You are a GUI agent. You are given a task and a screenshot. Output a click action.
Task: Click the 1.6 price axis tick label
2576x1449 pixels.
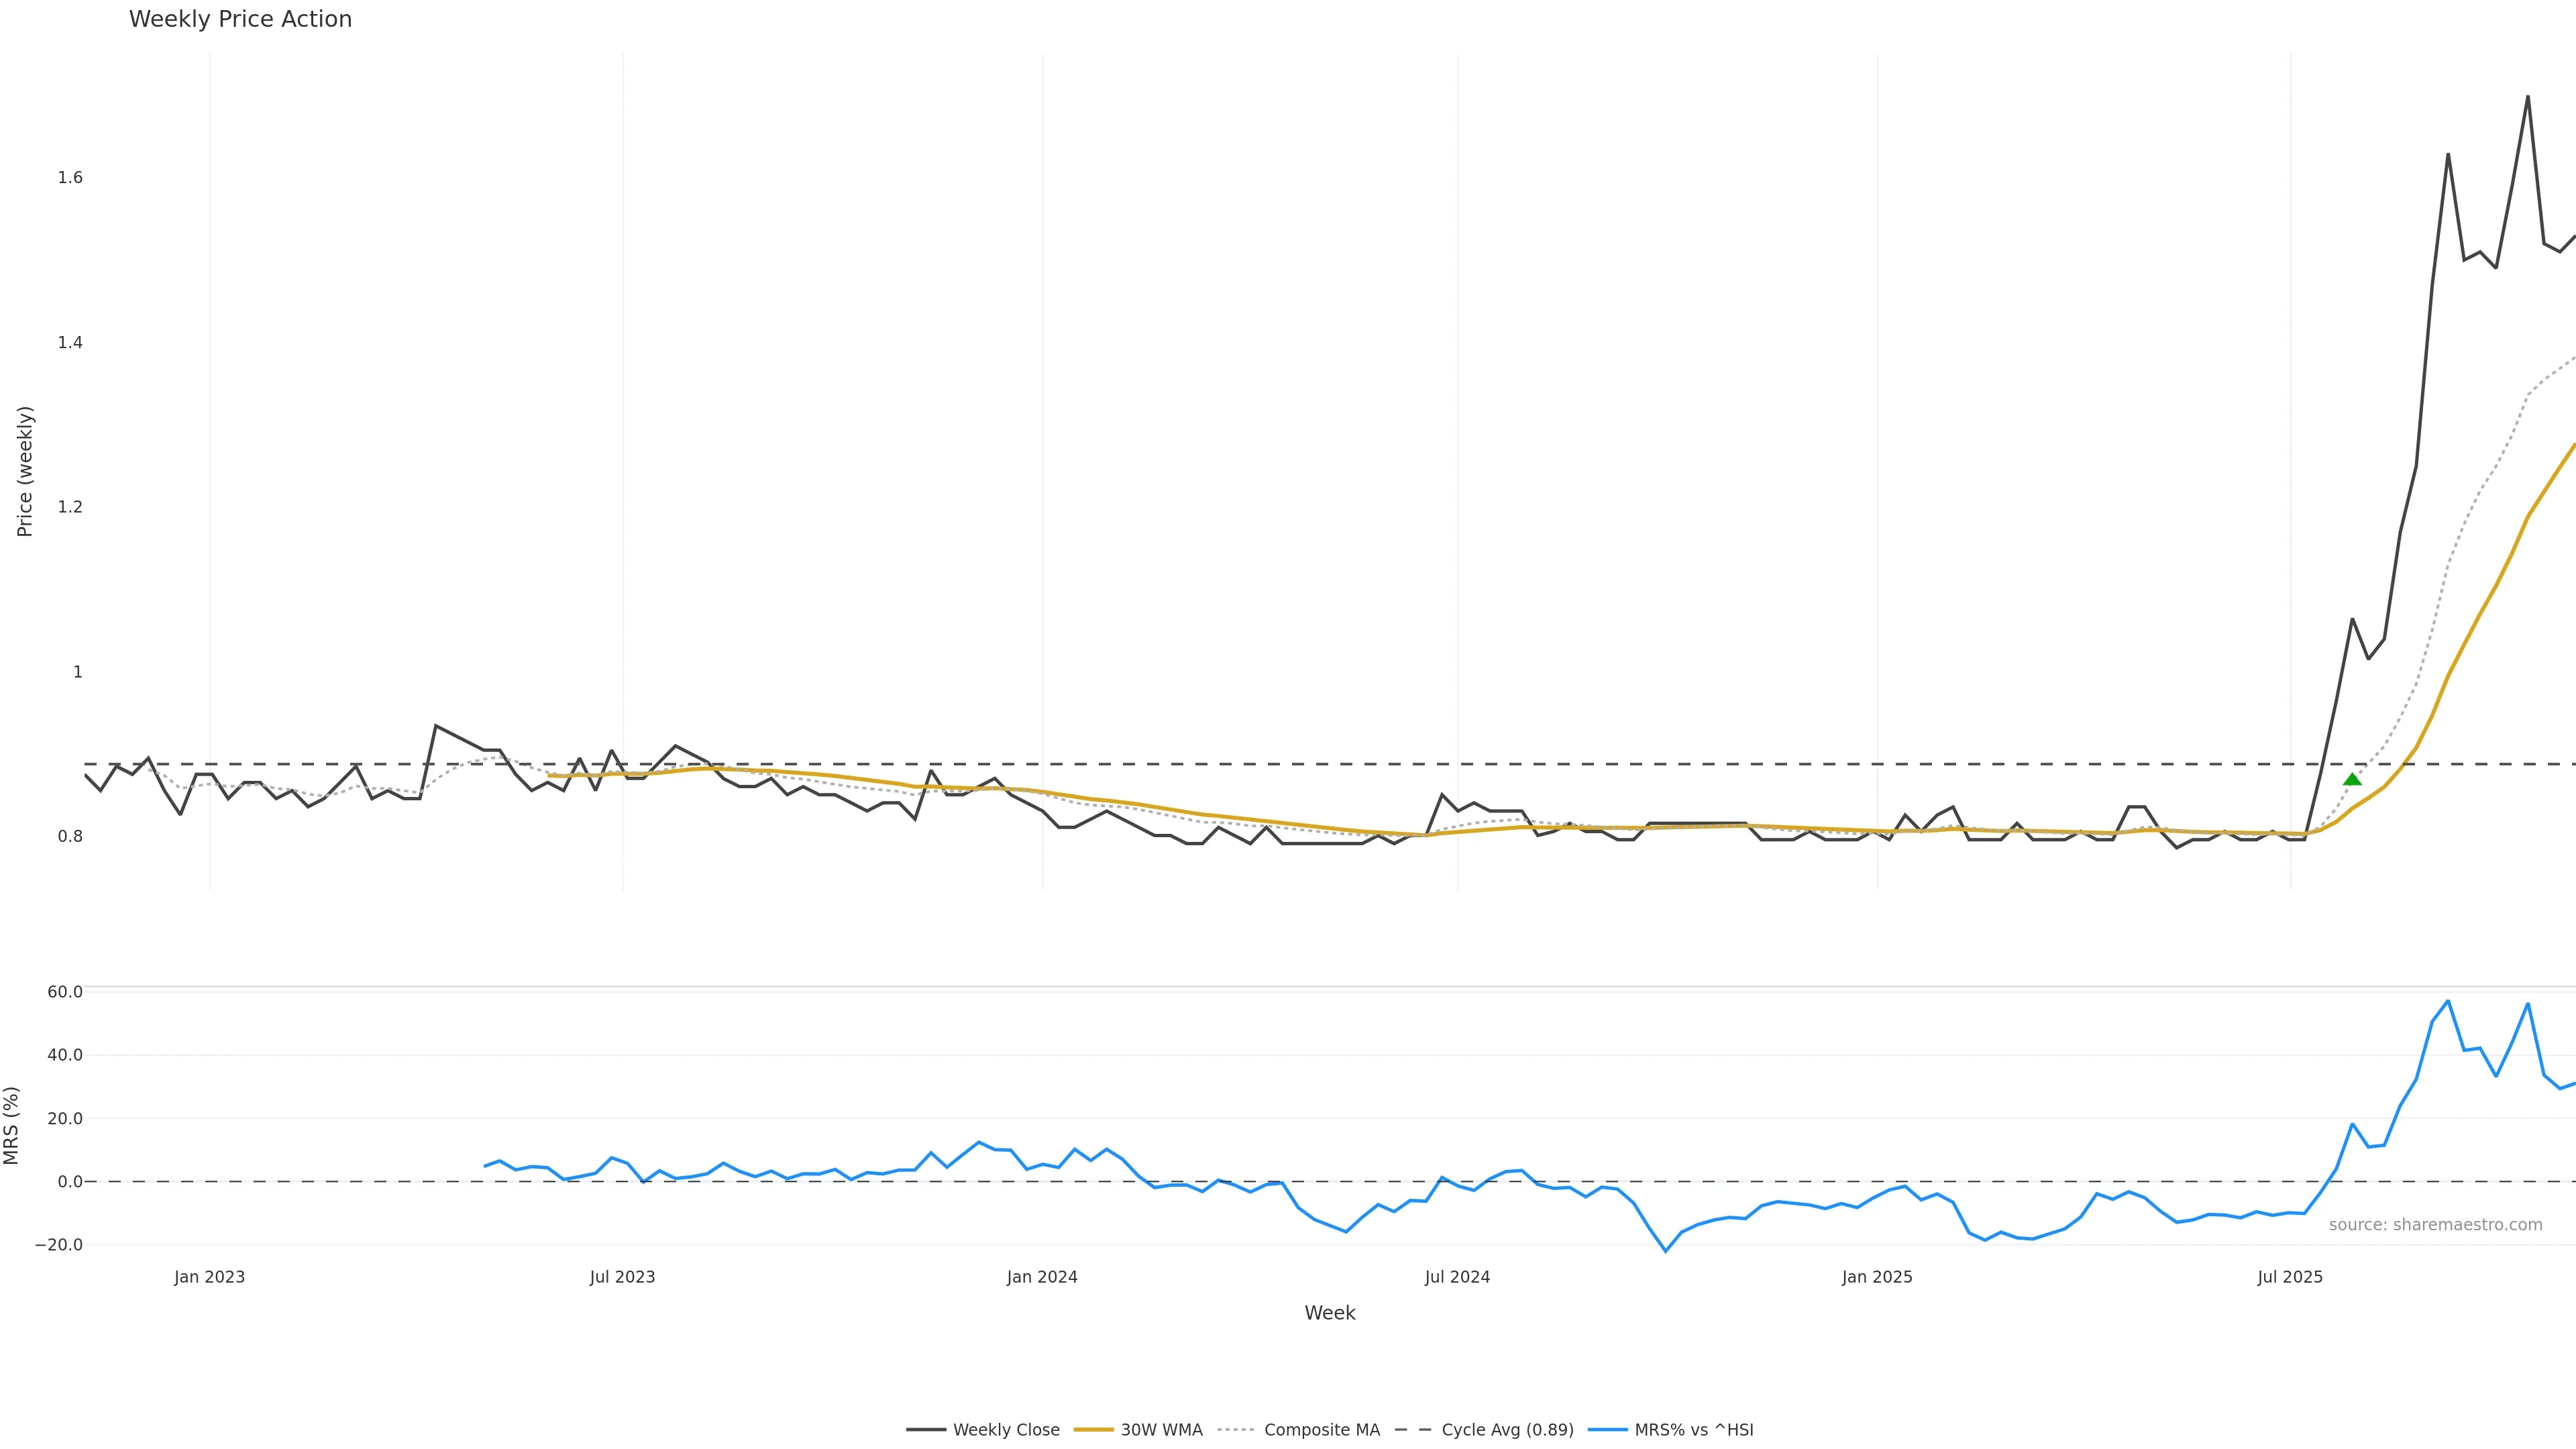pyautogui.click(x=70, y=178)
